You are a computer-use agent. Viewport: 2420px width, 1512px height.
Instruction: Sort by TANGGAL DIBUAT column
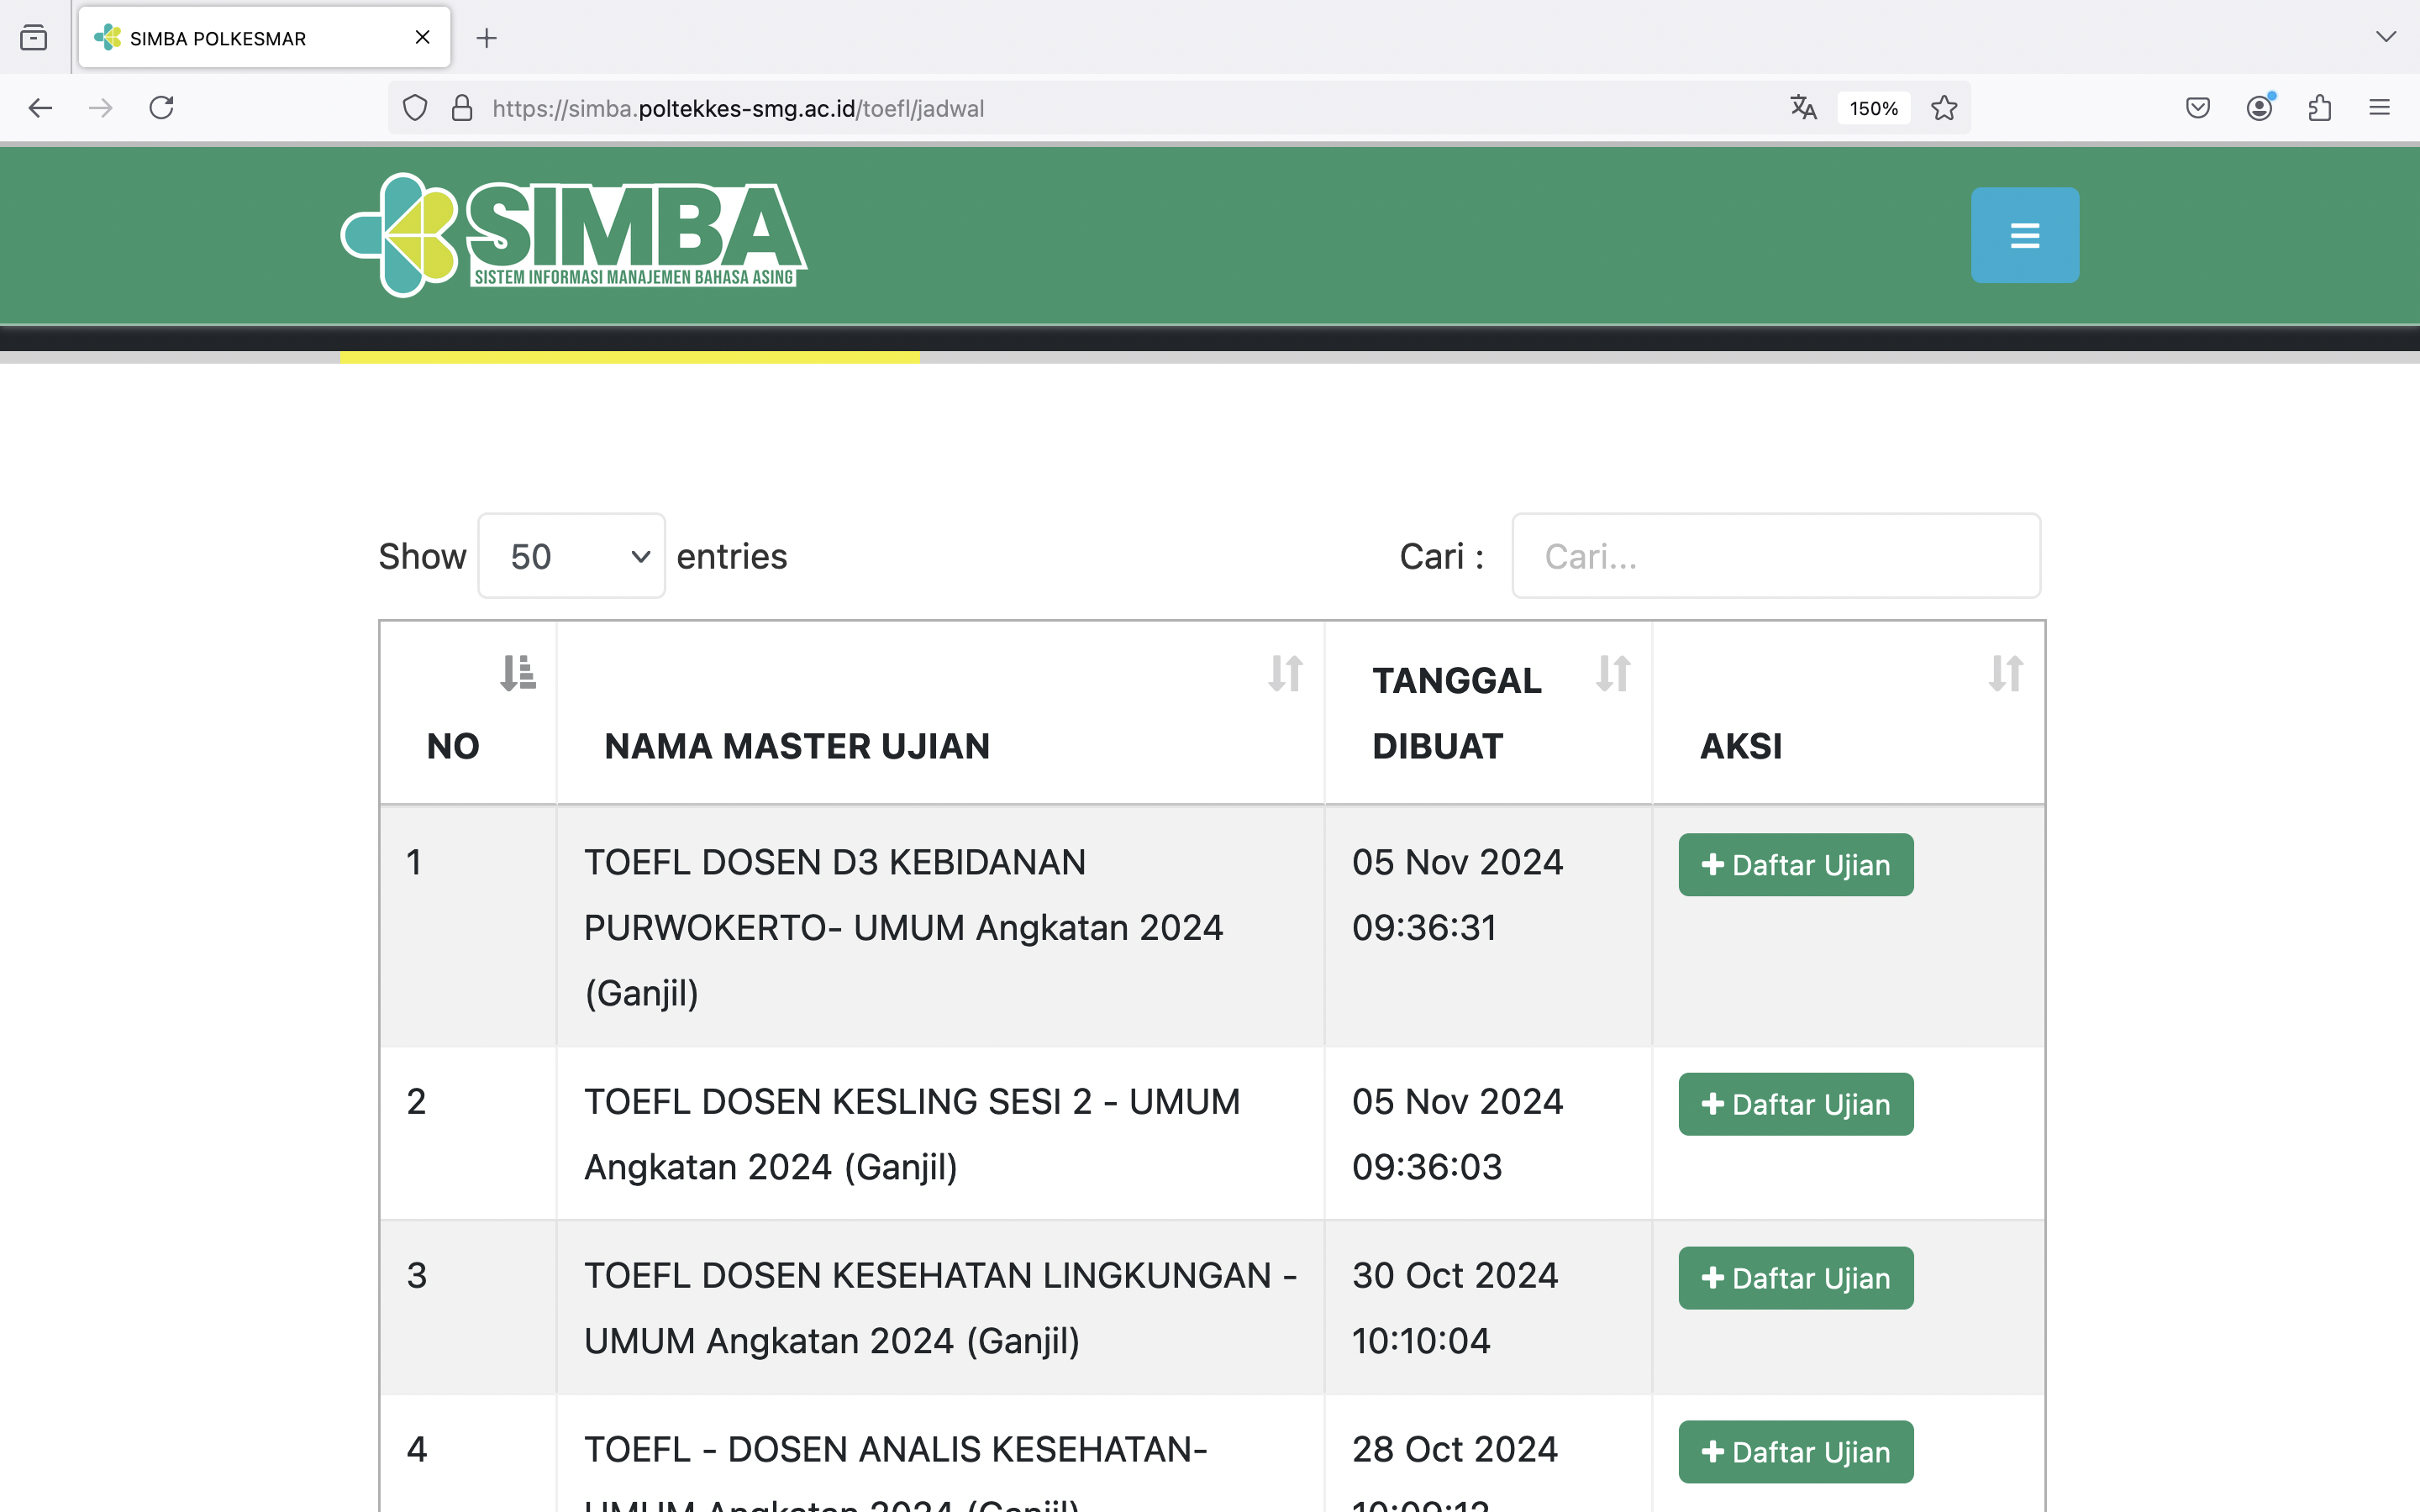pos(1613,673)
